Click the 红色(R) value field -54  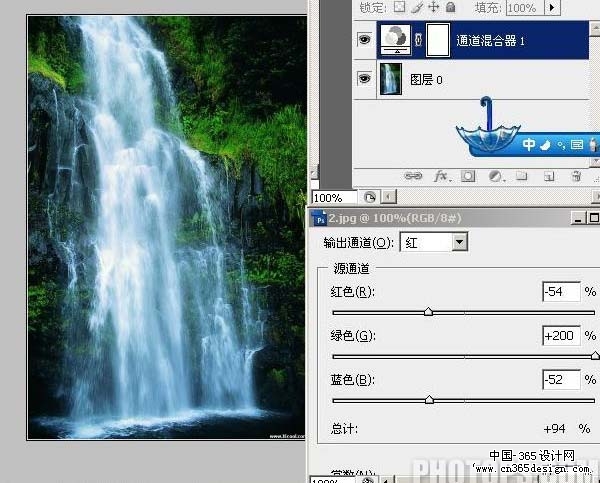tap(561, 292)
